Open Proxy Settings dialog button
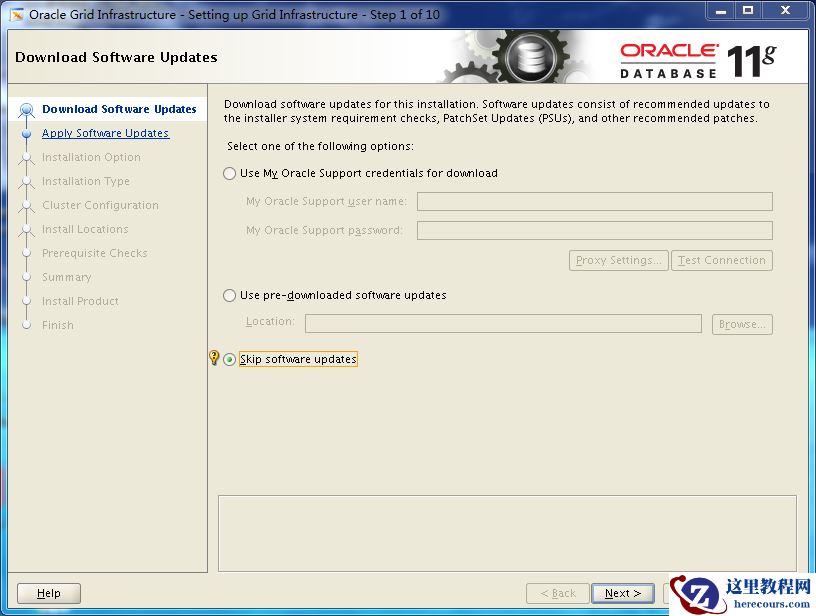Screen dimensions: 816x616 pos(619,261)
